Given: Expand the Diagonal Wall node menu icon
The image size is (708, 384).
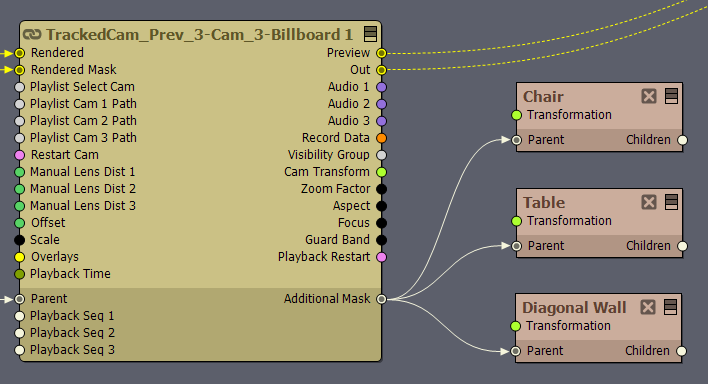Looking at the screenshot, I should tap(671, 307).
